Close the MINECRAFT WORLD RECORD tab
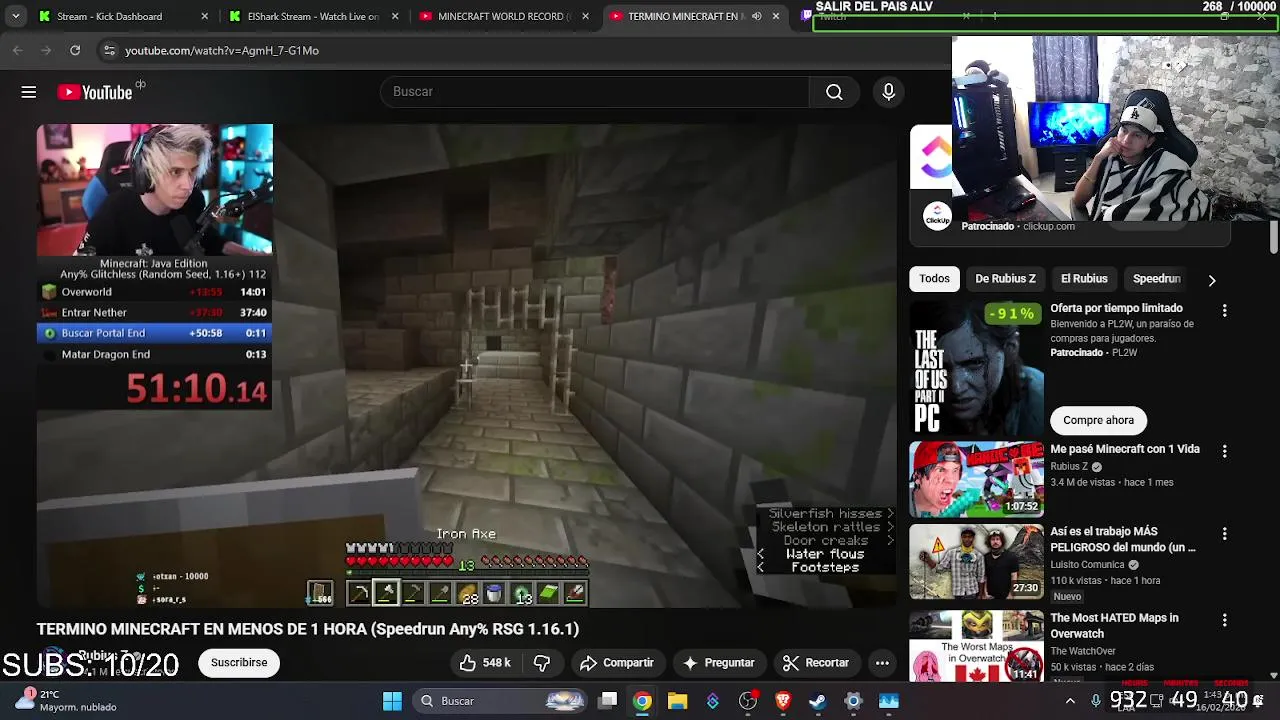 pos(585,16)
